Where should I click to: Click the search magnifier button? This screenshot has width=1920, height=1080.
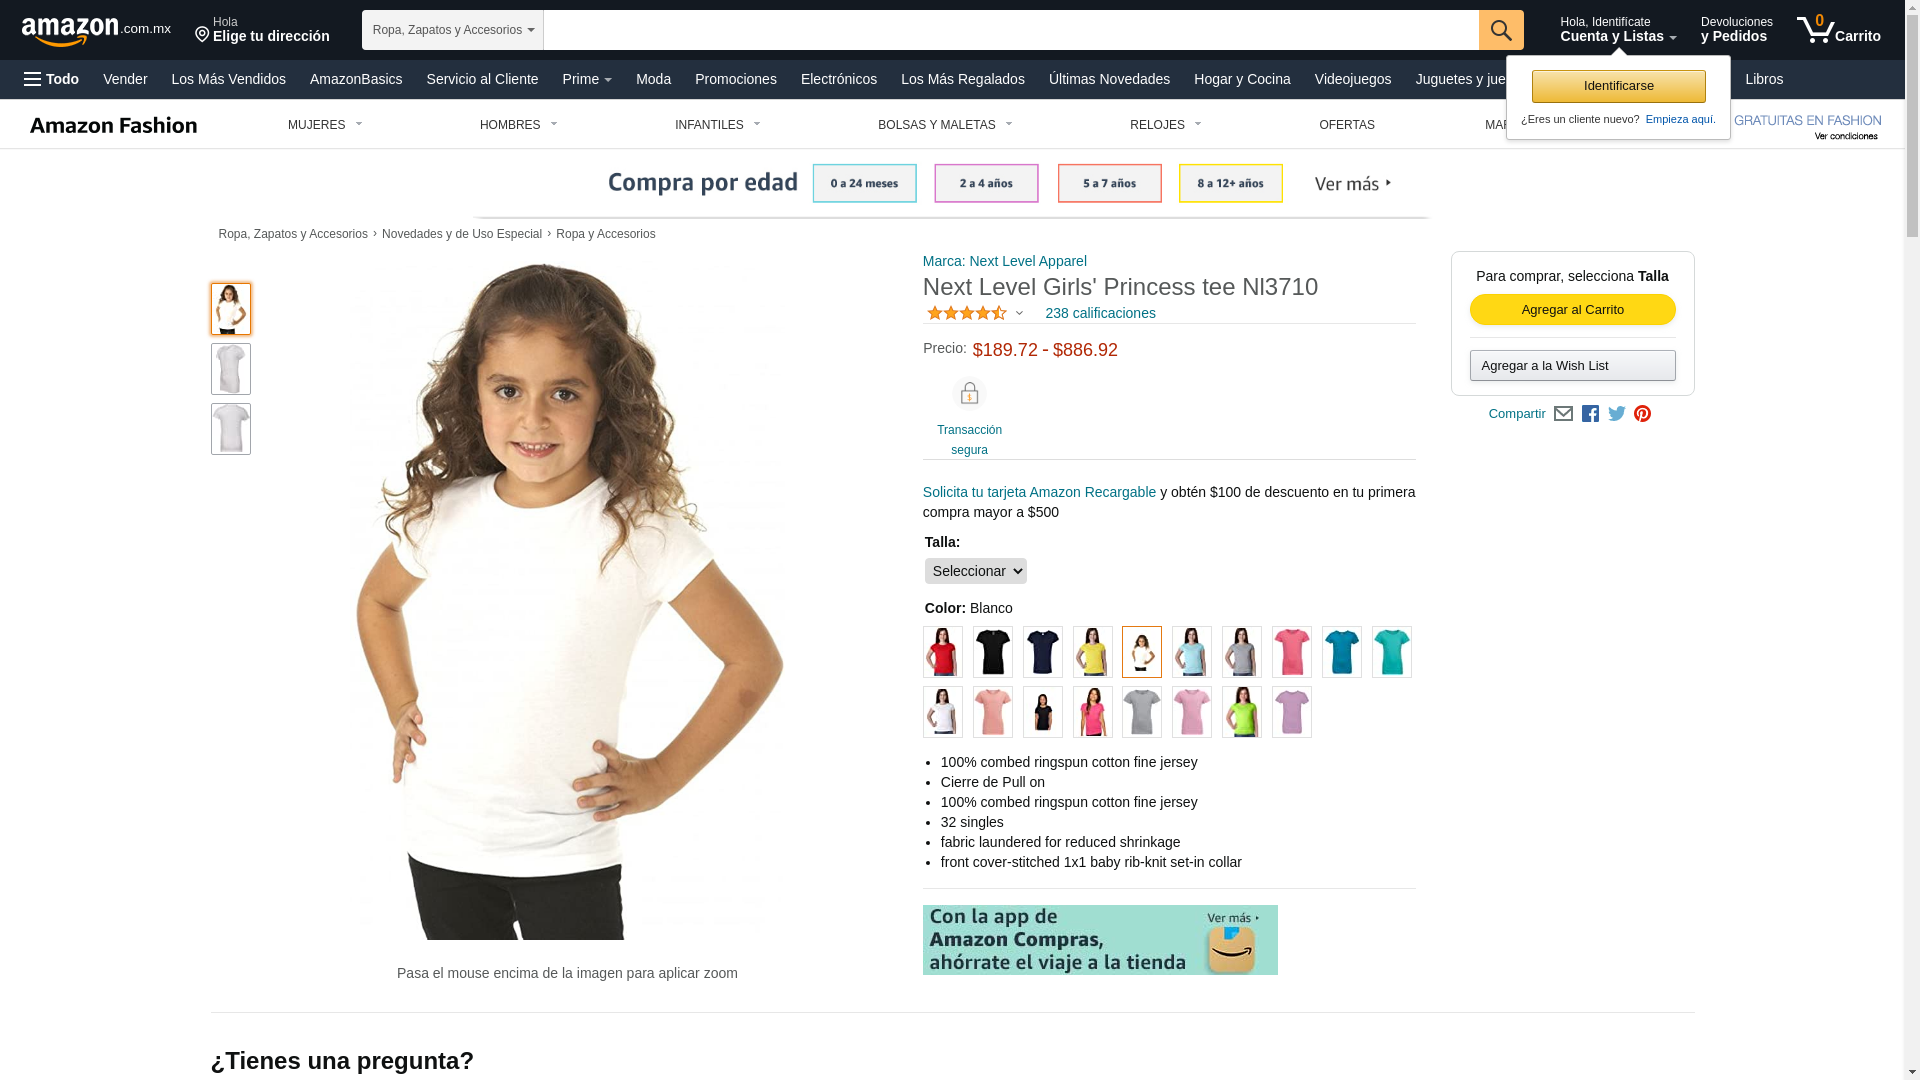pos(1501,30)
